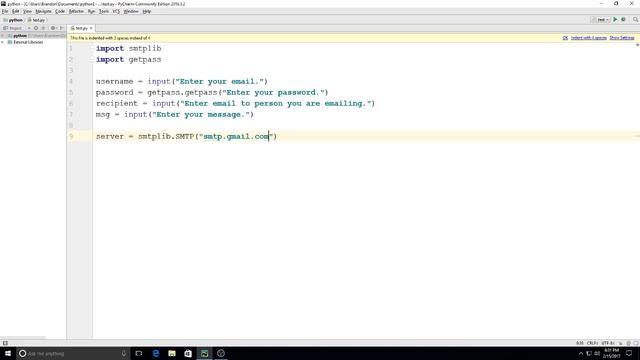Image resolution: width=640 pixels, height=360 pixels.
Task: Click the circular app icon next to PyCharm on taskbar
Action: coord(221,353)
